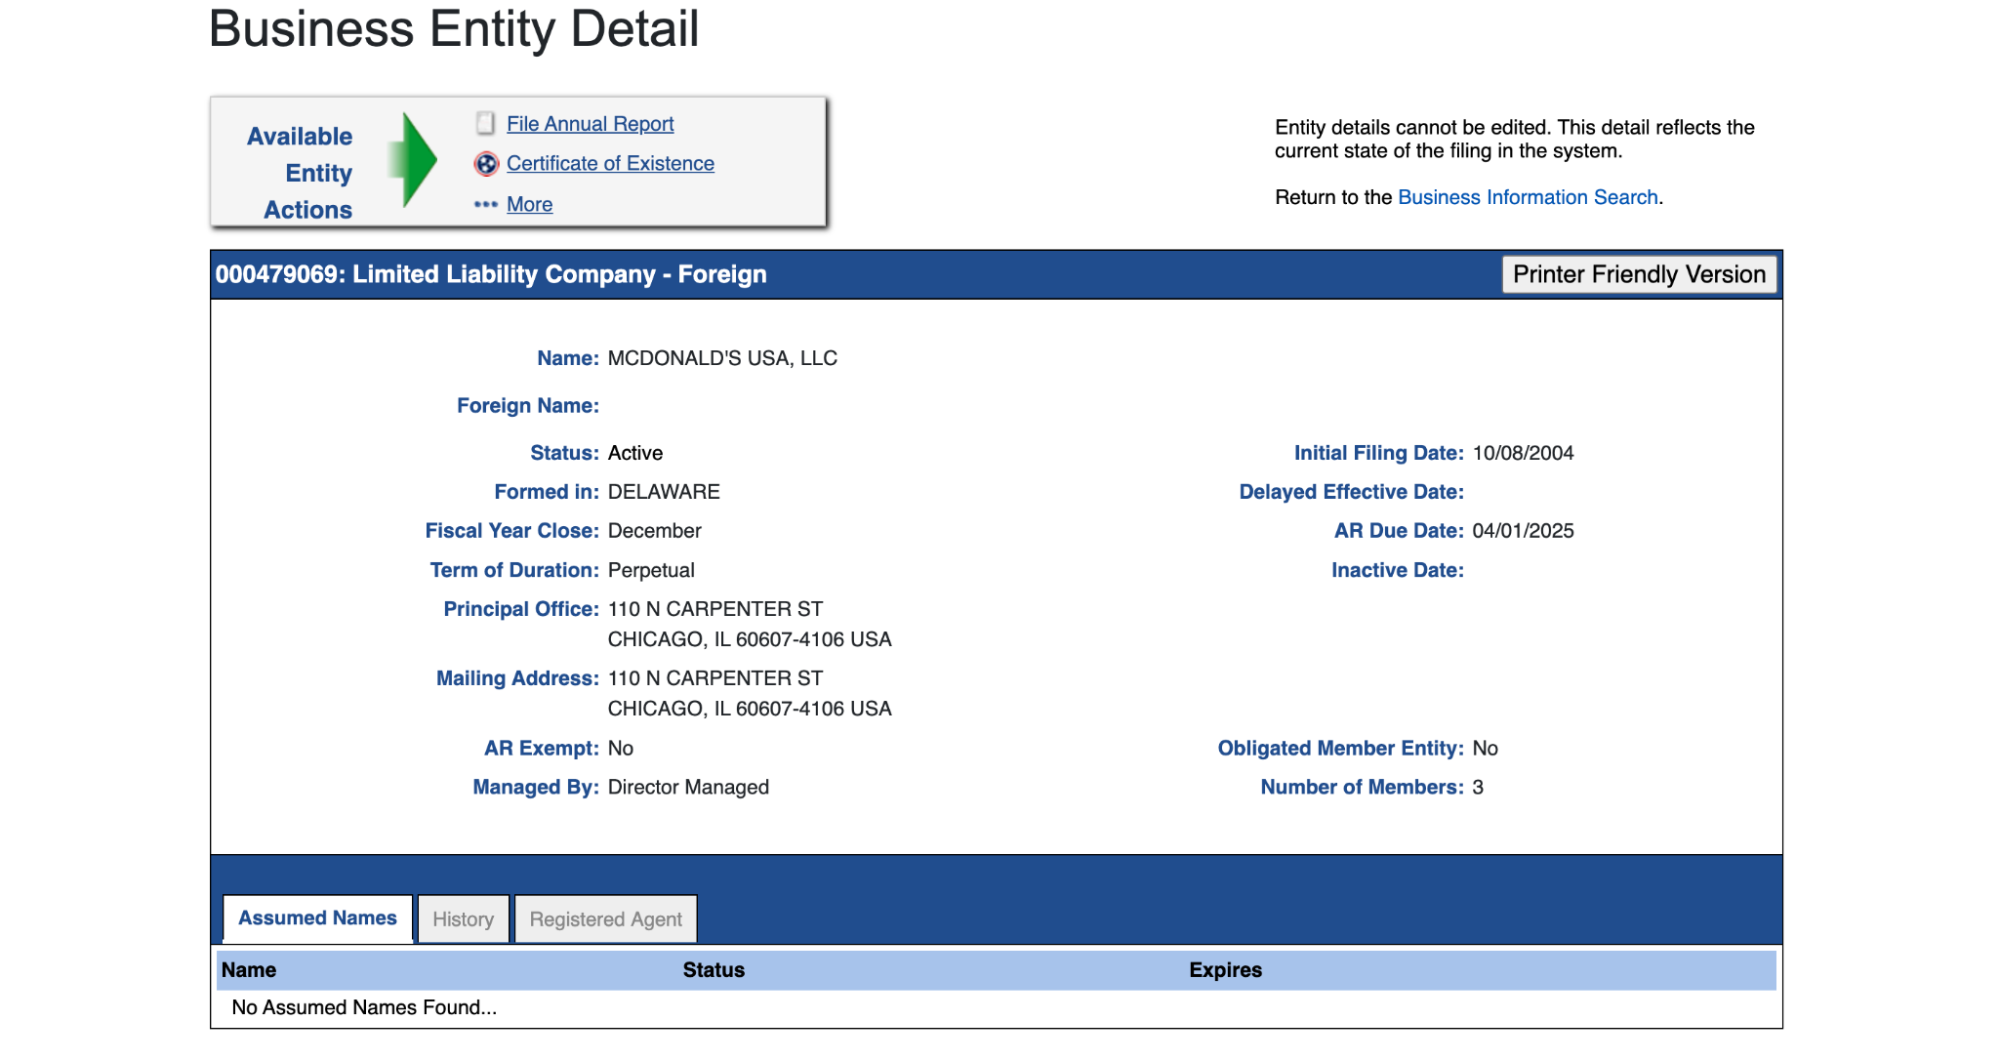Click the Available Entity Actions label
The image size is (1999, 1040).
click(300, 173)
